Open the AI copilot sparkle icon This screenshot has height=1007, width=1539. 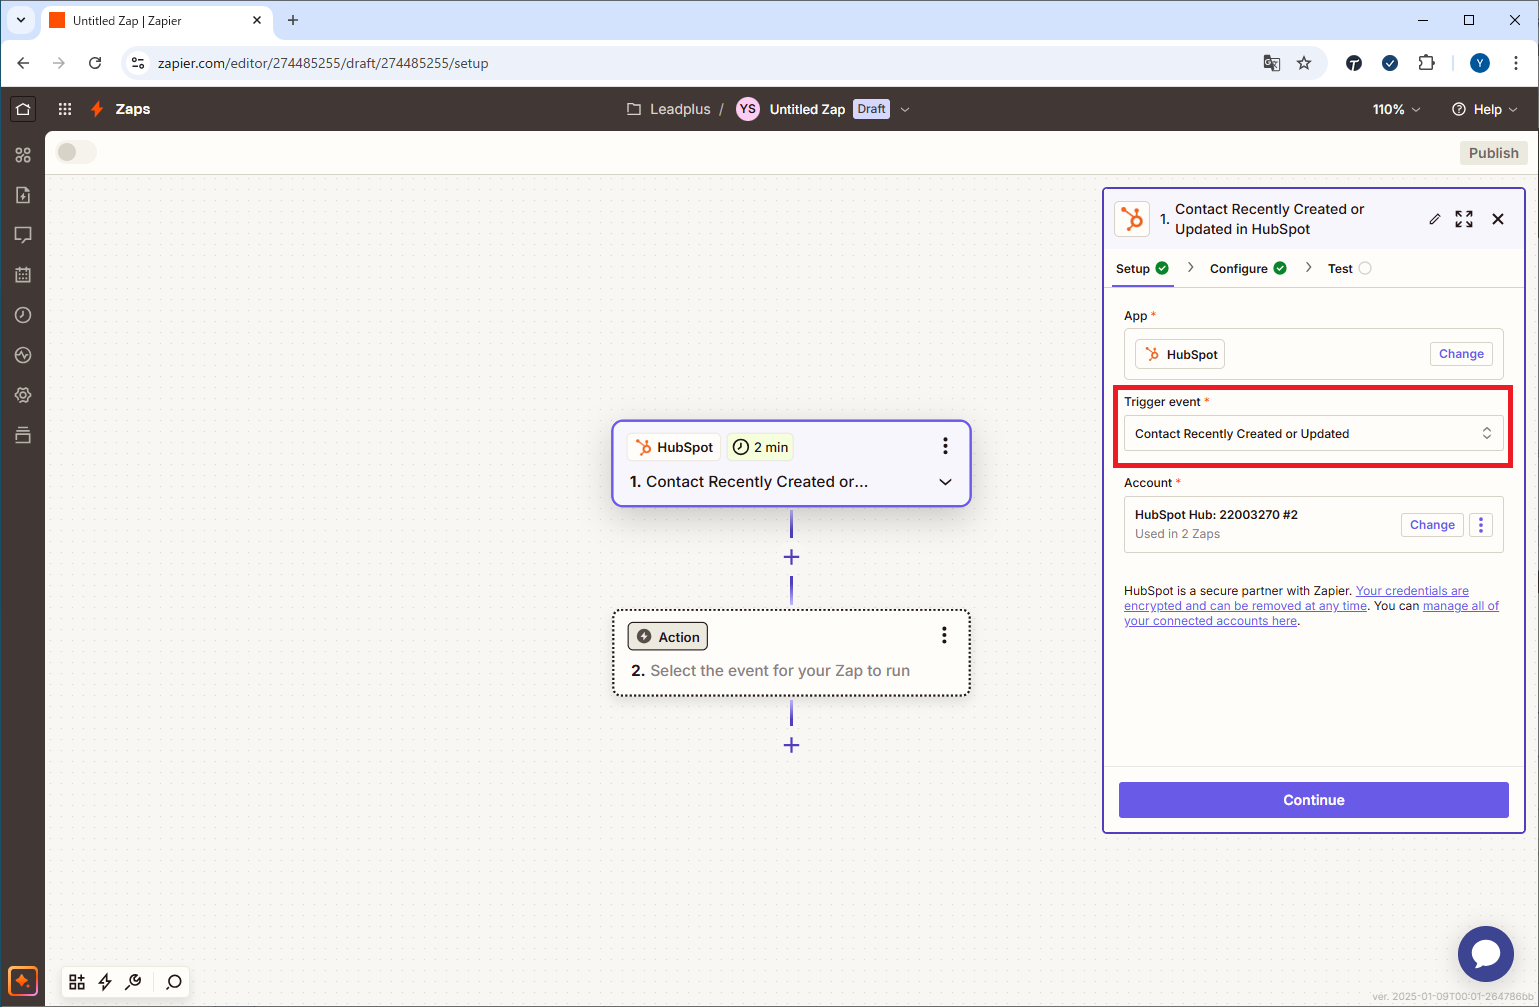(x=23, y=981)
